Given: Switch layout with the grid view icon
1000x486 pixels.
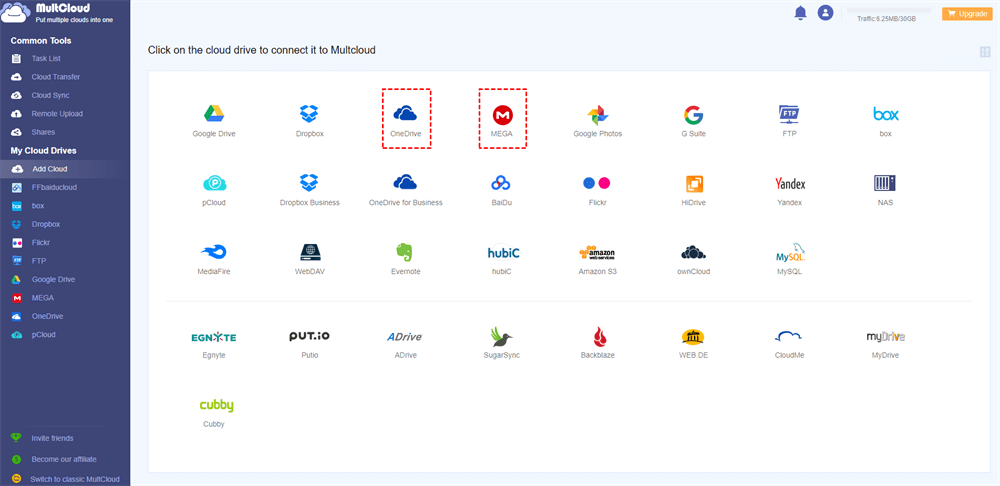Looking at the screenshot, I should (985, 52).
